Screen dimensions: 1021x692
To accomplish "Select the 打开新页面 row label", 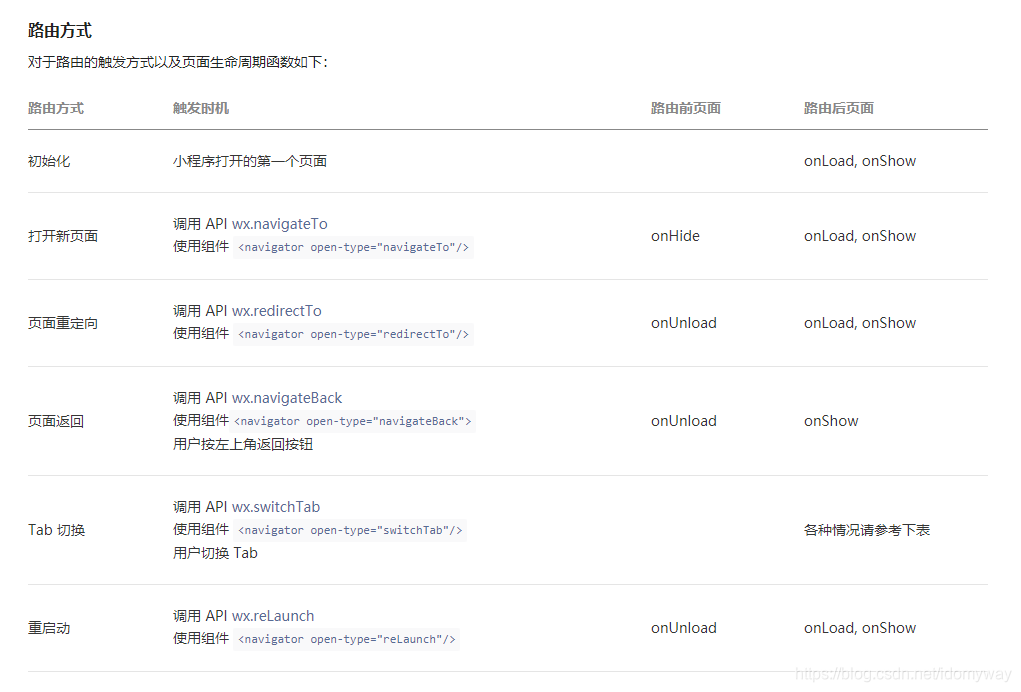I will 63,236.
